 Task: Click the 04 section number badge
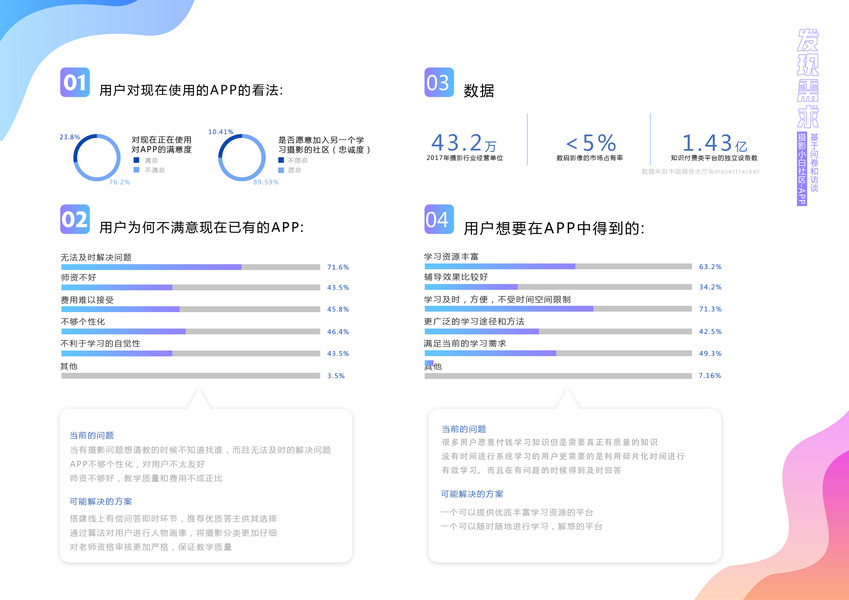click(x=439, y=219)
